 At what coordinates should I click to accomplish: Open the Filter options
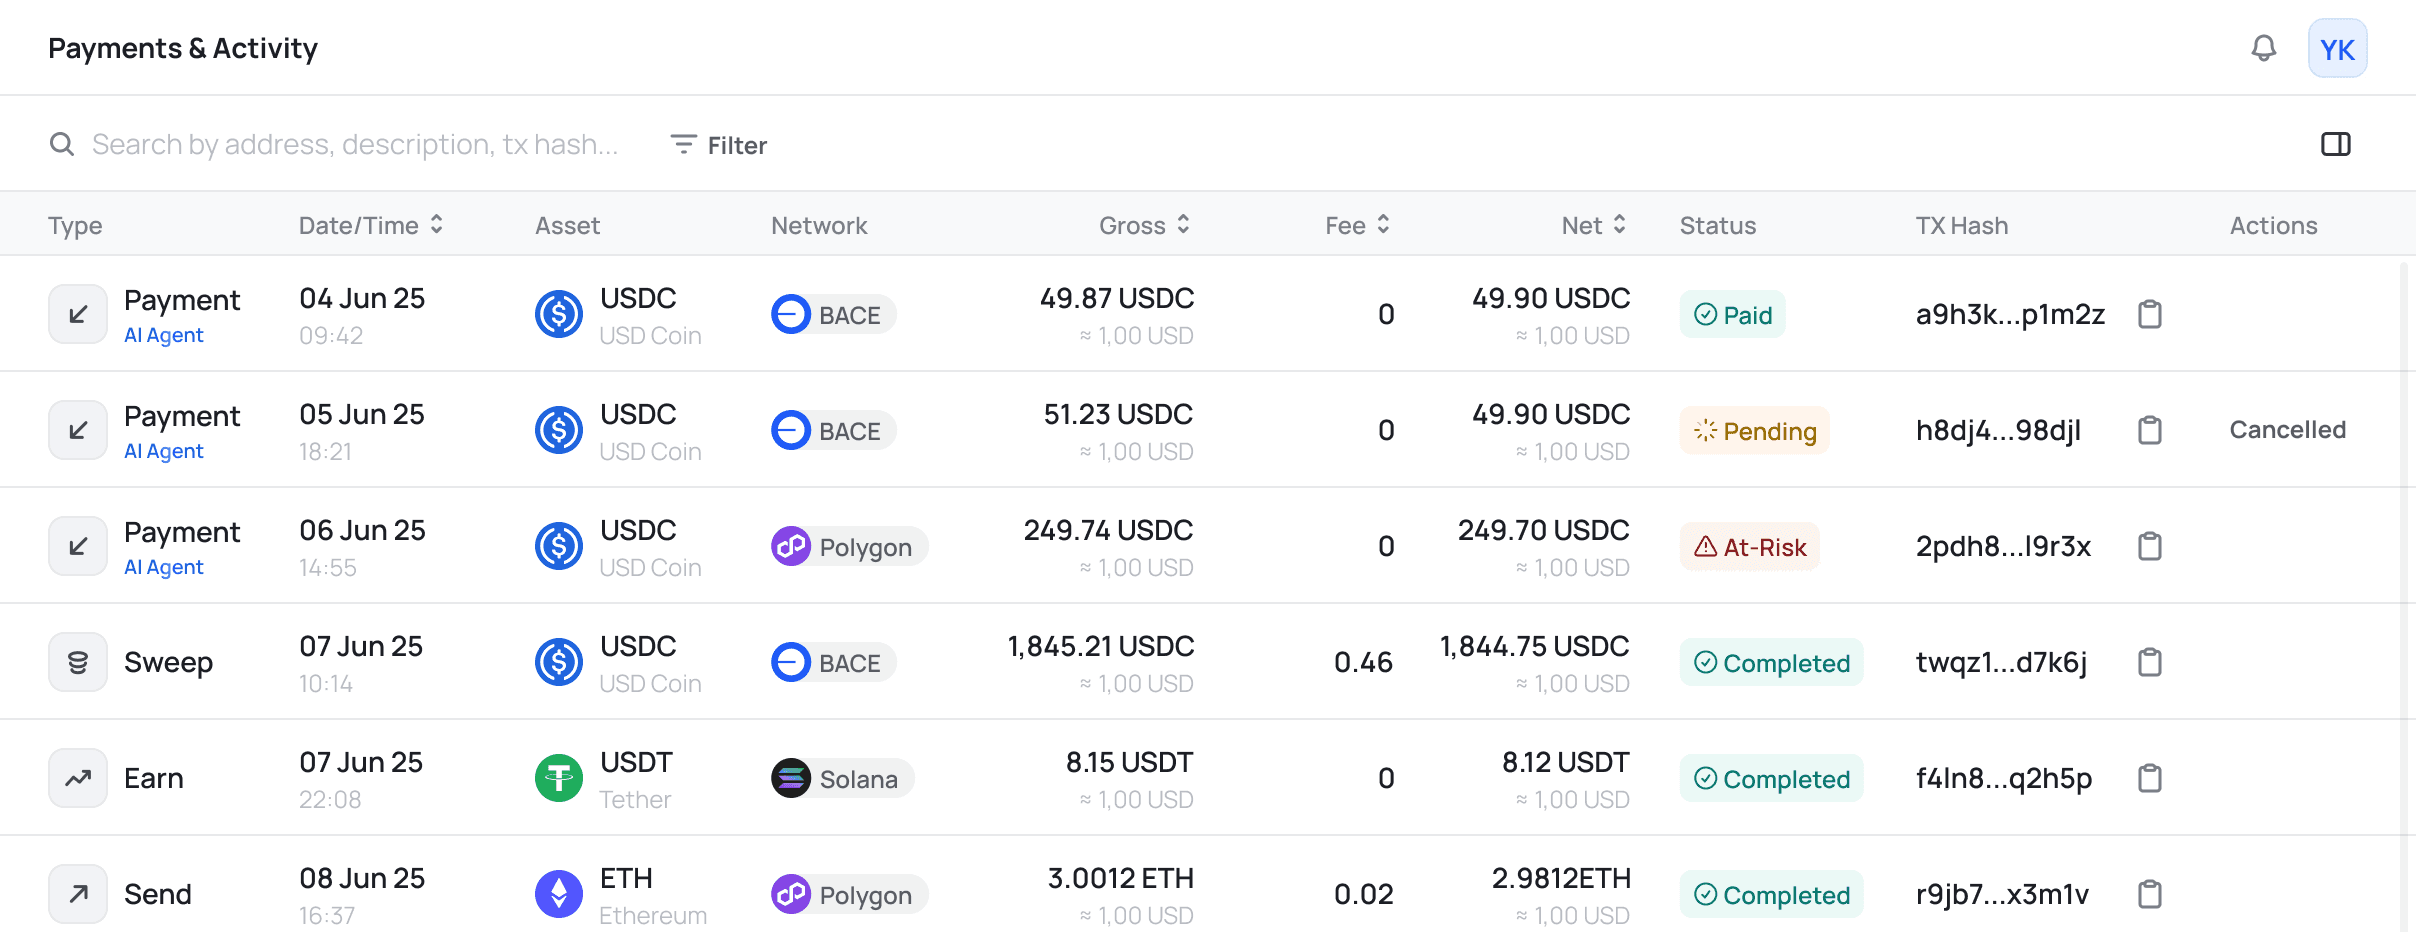(718, 144)
